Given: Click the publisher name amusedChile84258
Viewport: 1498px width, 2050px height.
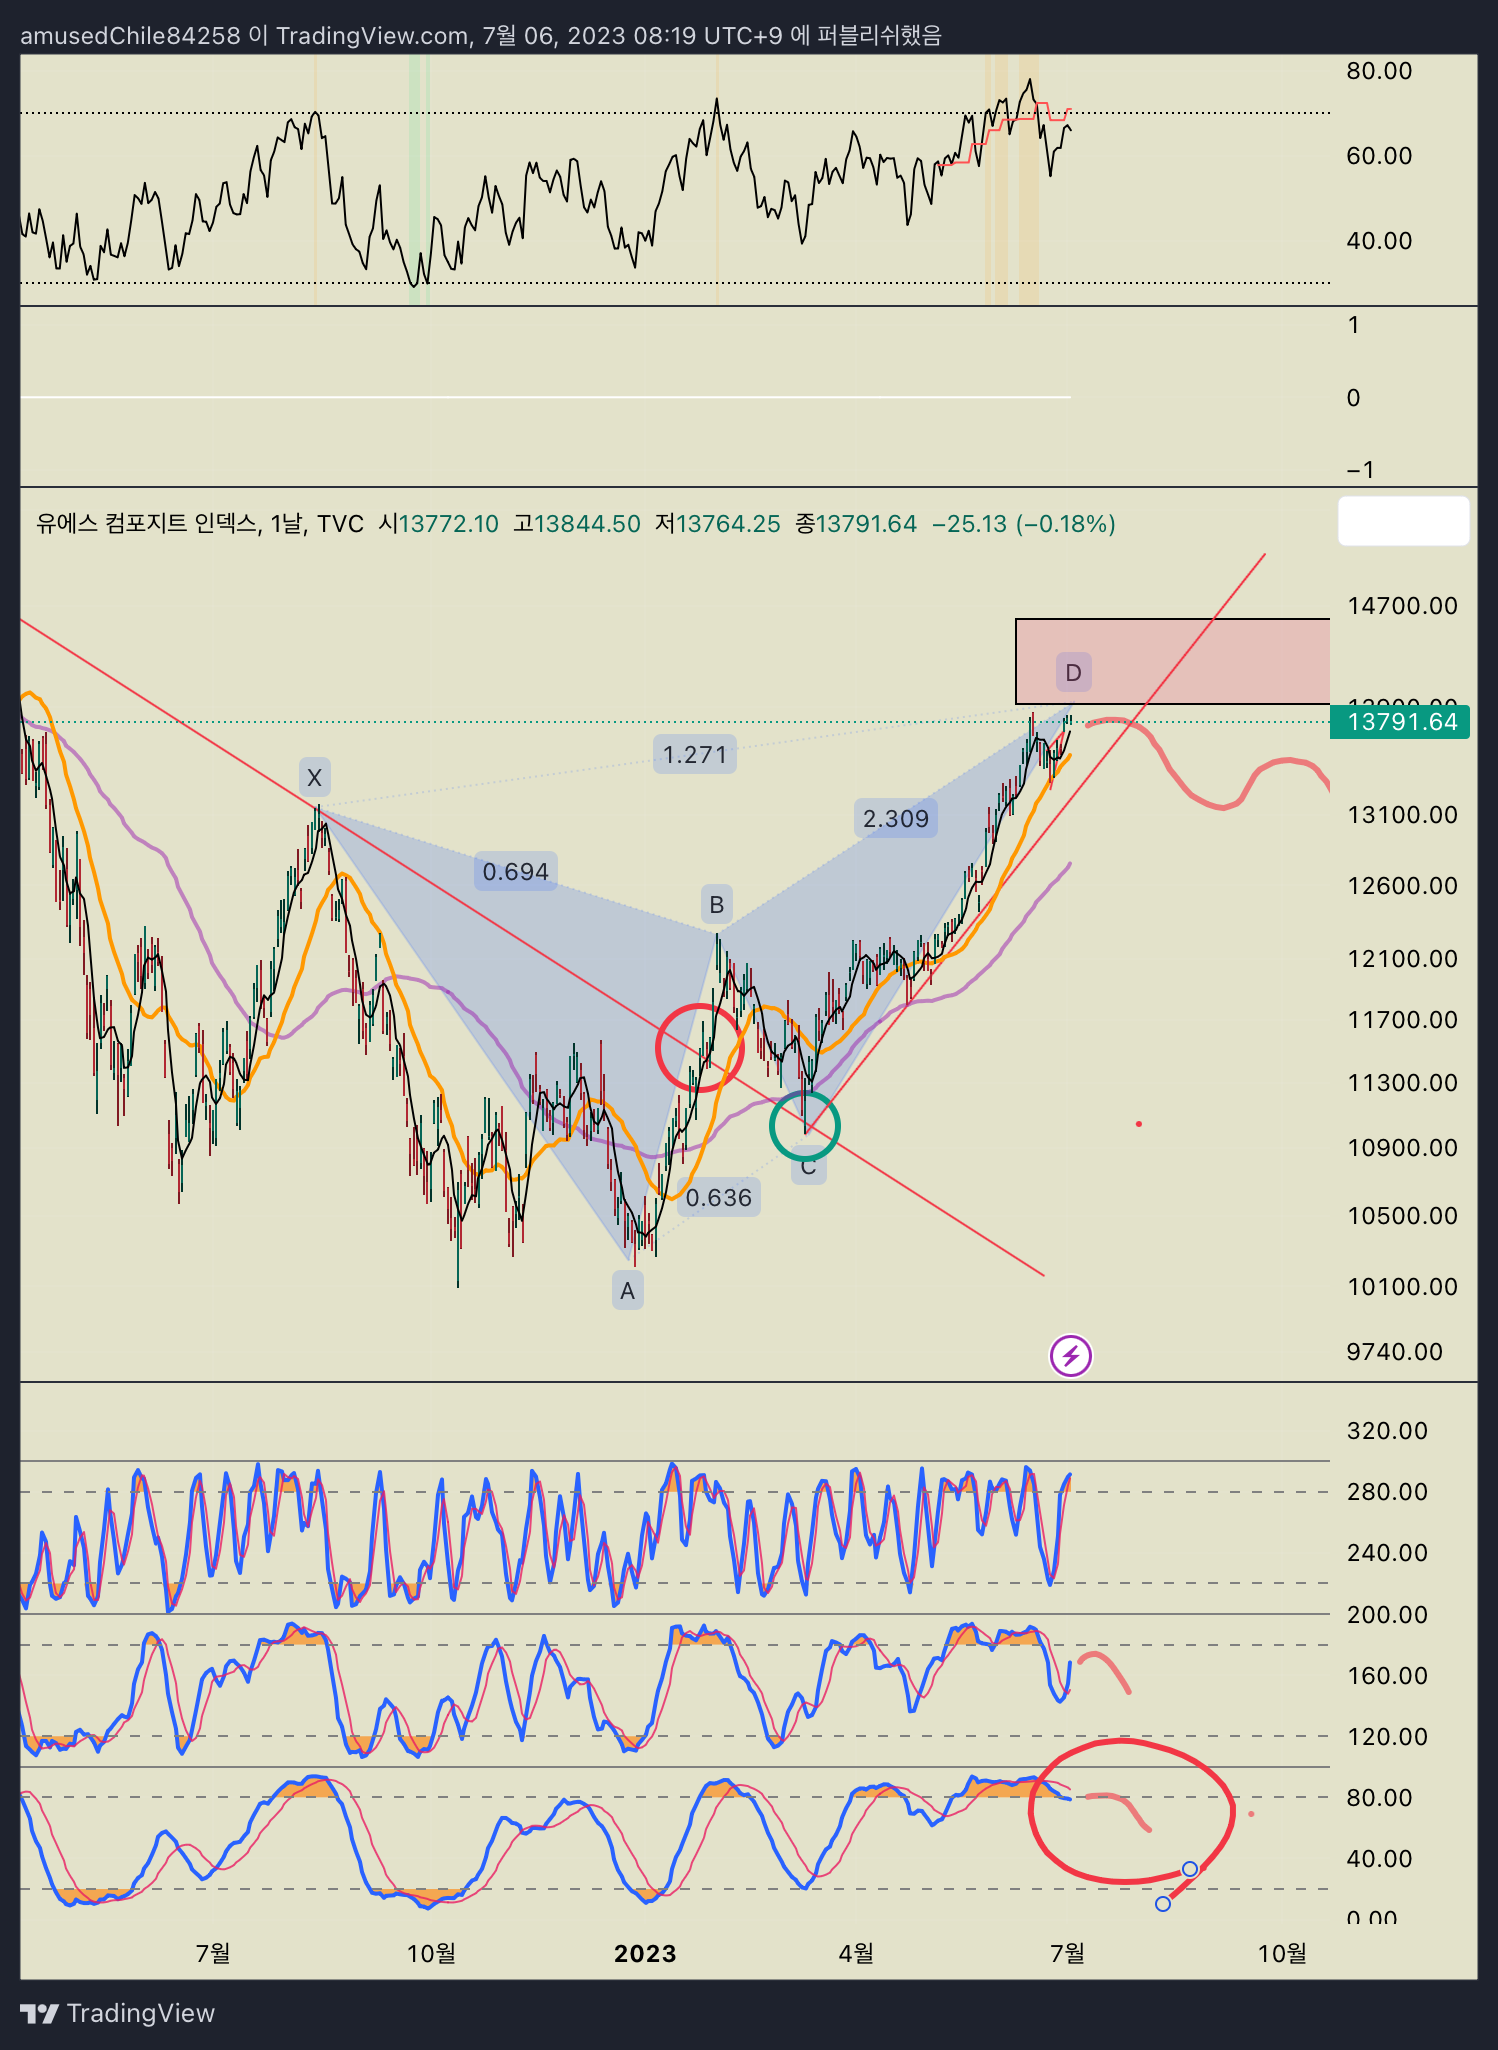Looking at the screenshot, I should pyautogui.click(x=131, y=36).
